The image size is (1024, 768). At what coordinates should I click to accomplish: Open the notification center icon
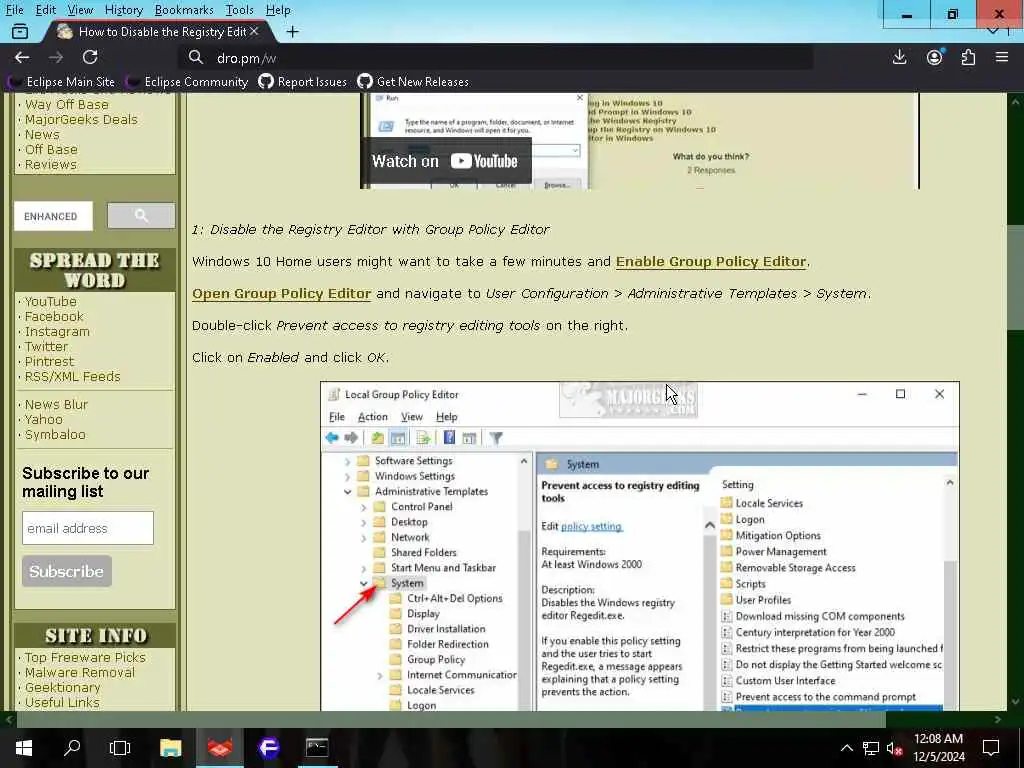click(x=991, y=747)
